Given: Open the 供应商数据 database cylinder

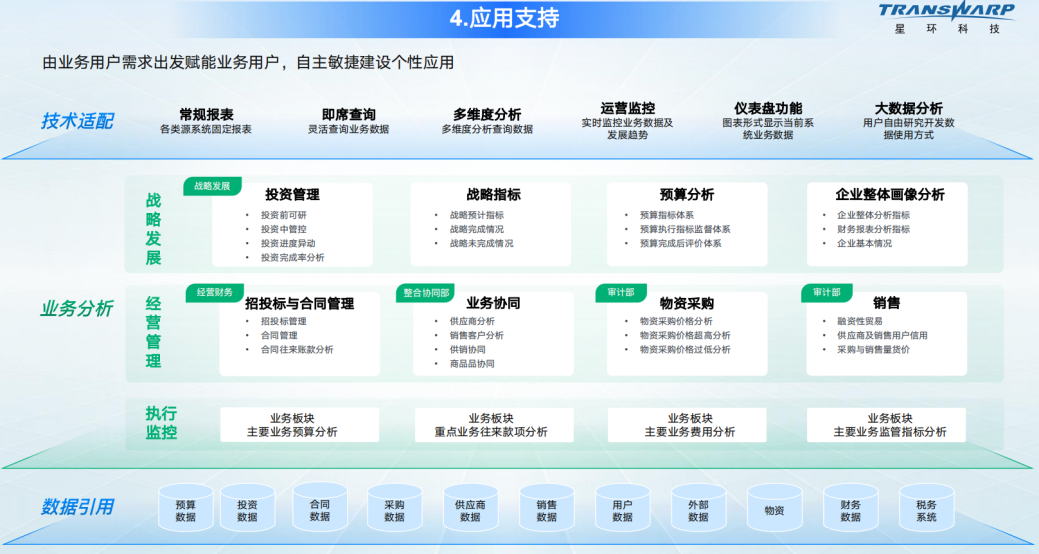Looking at the screenshot, I should point(470,509).
